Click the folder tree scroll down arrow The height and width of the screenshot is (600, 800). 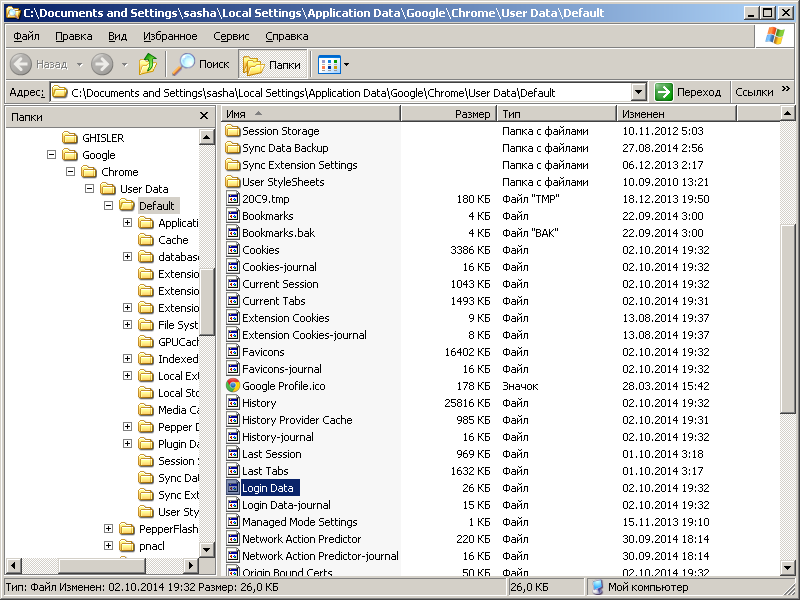[x=207, y=549]
